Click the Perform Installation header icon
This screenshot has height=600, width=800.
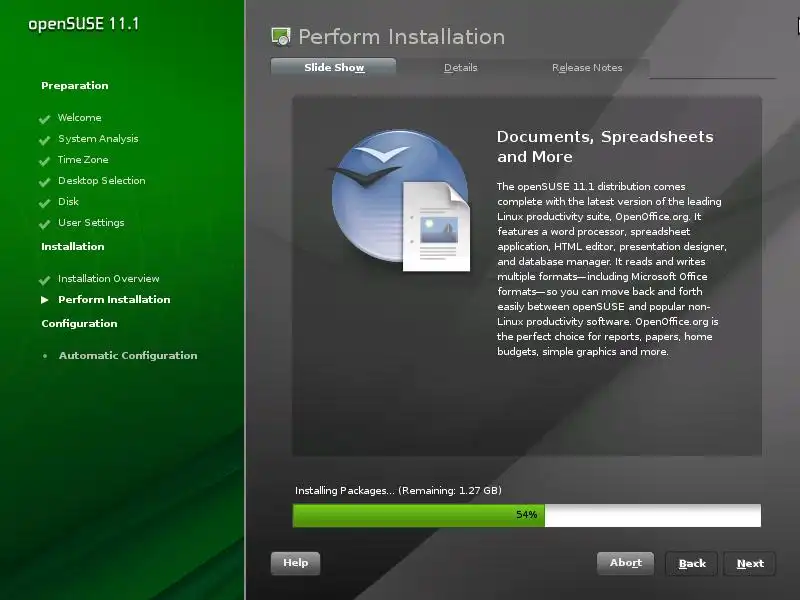click(x=281, y=37)
